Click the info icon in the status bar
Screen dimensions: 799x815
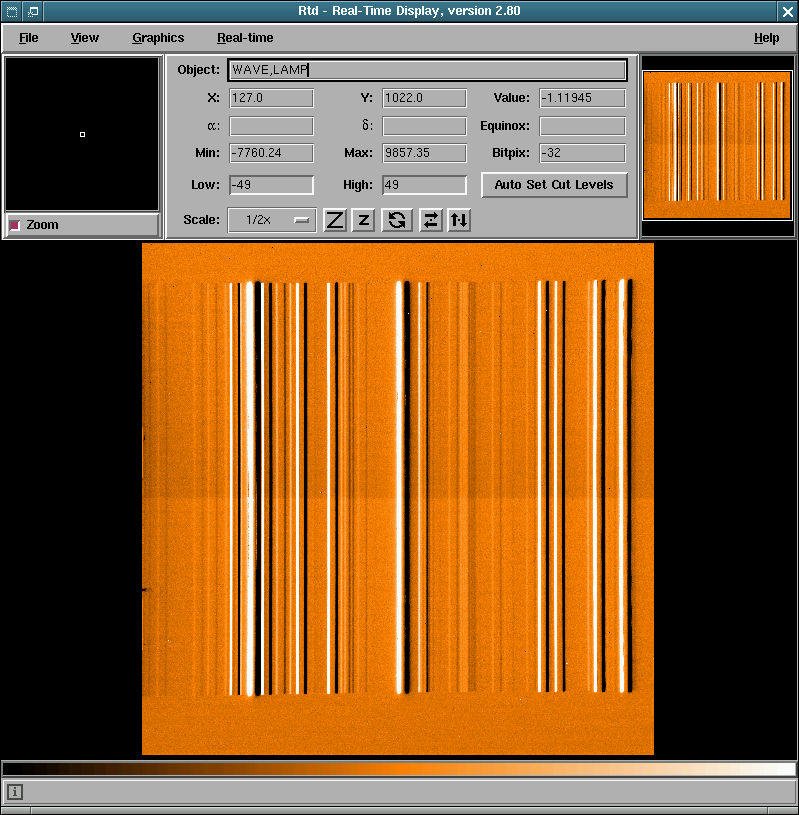[15, 792]
